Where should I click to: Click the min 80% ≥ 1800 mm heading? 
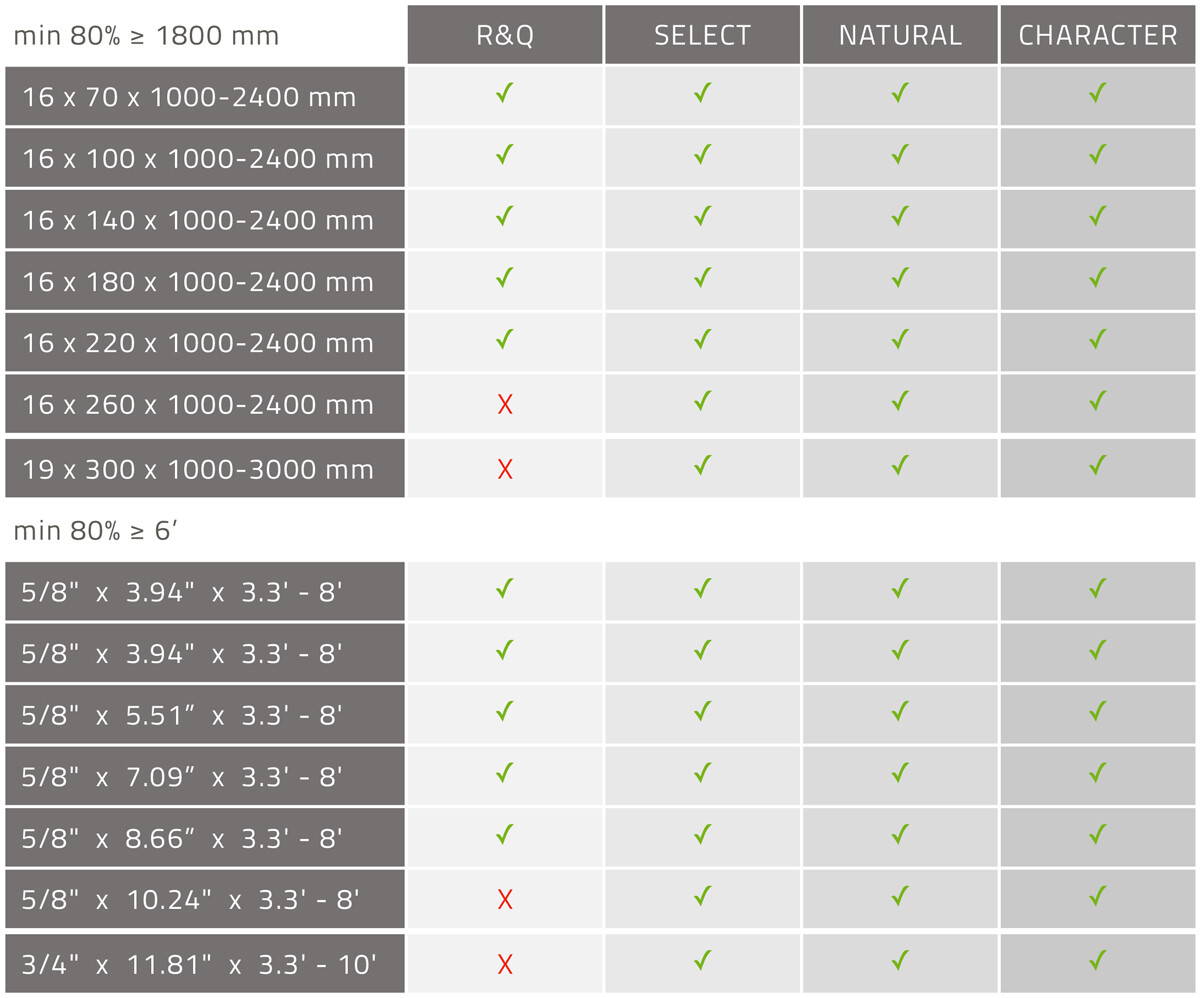tap(146, 36)
